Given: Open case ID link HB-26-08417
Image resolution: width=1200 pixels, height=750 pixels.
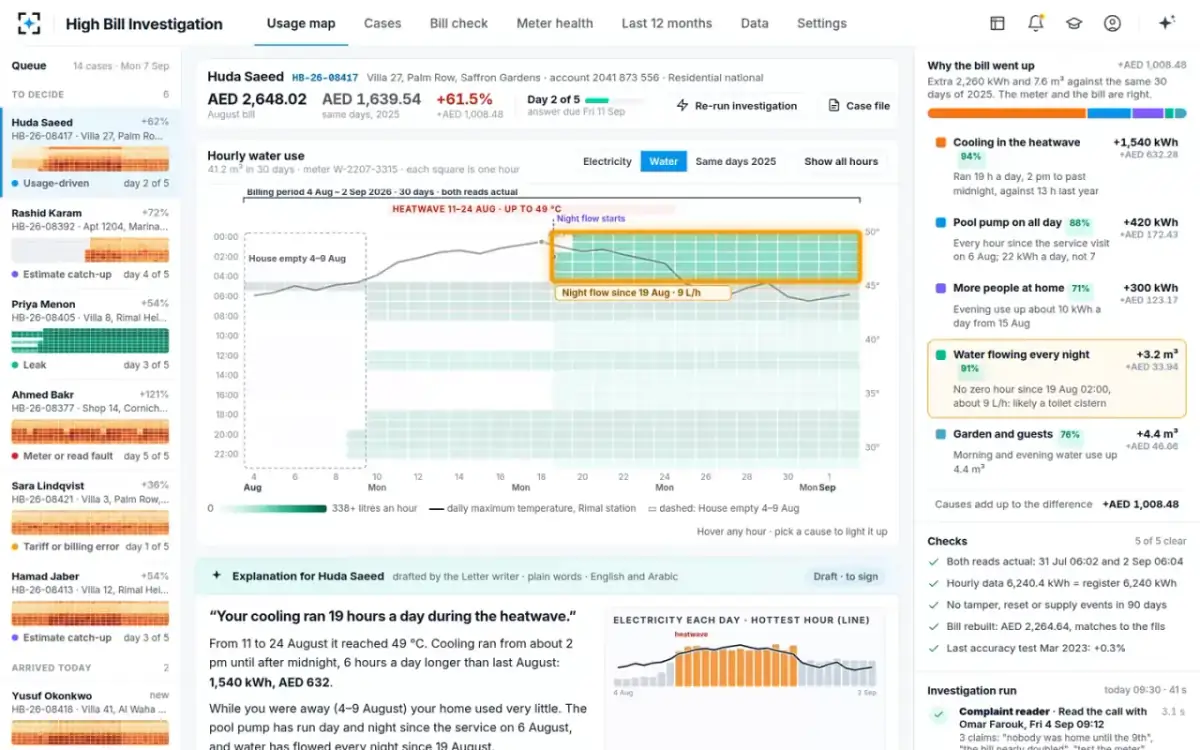Looking at the screenshot, I should click(x=324, y=78).
